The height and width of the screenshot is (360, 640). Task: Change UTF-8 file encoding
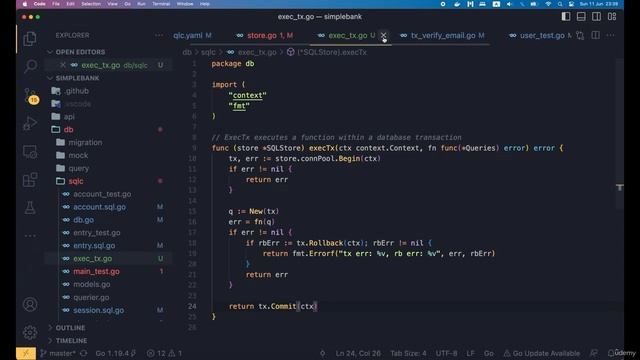click(x=446, y=353)
